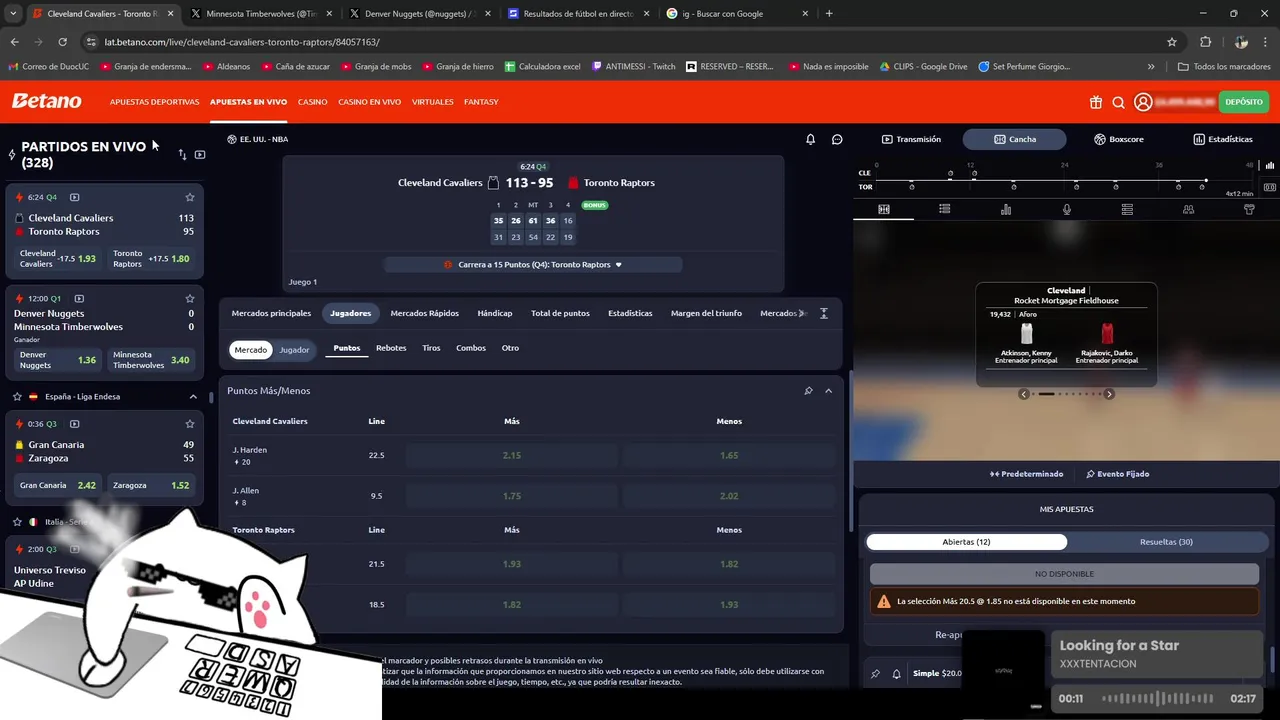Screen dimensions: 1280x720
Task: Switch tracker to Boxscore
Action: (1119, 139)
